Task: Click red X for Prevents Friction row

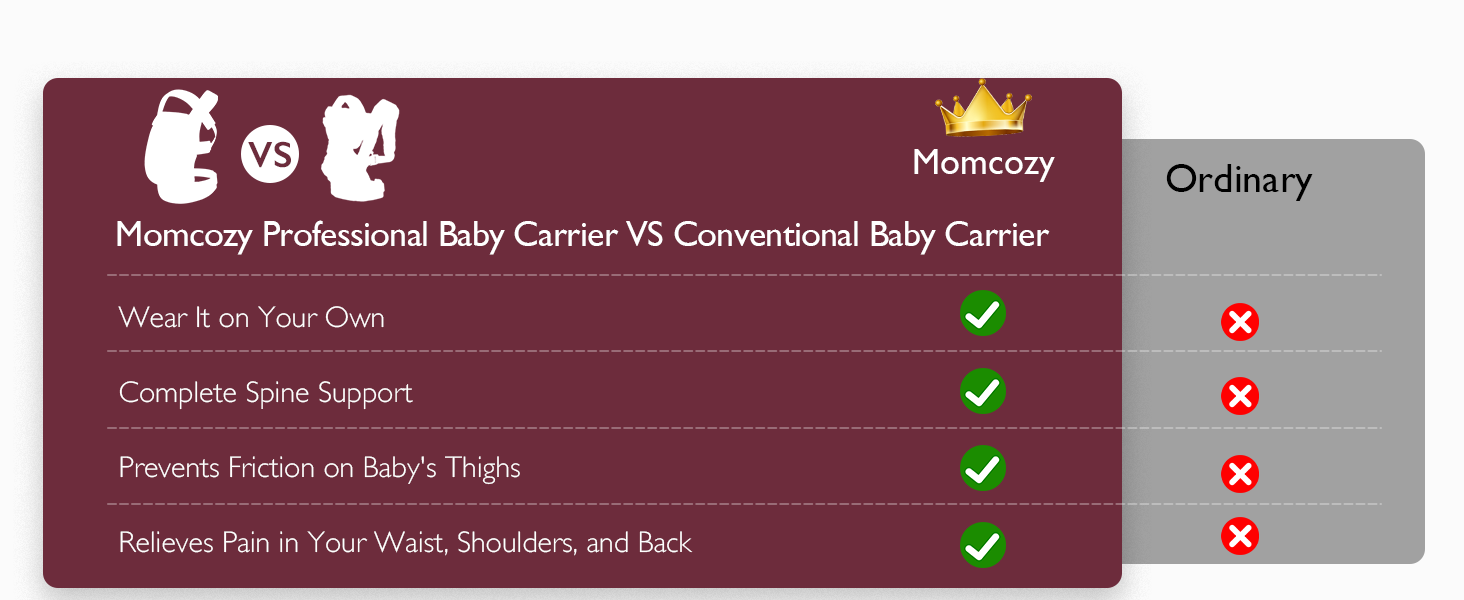Action: pos(1240,473)
